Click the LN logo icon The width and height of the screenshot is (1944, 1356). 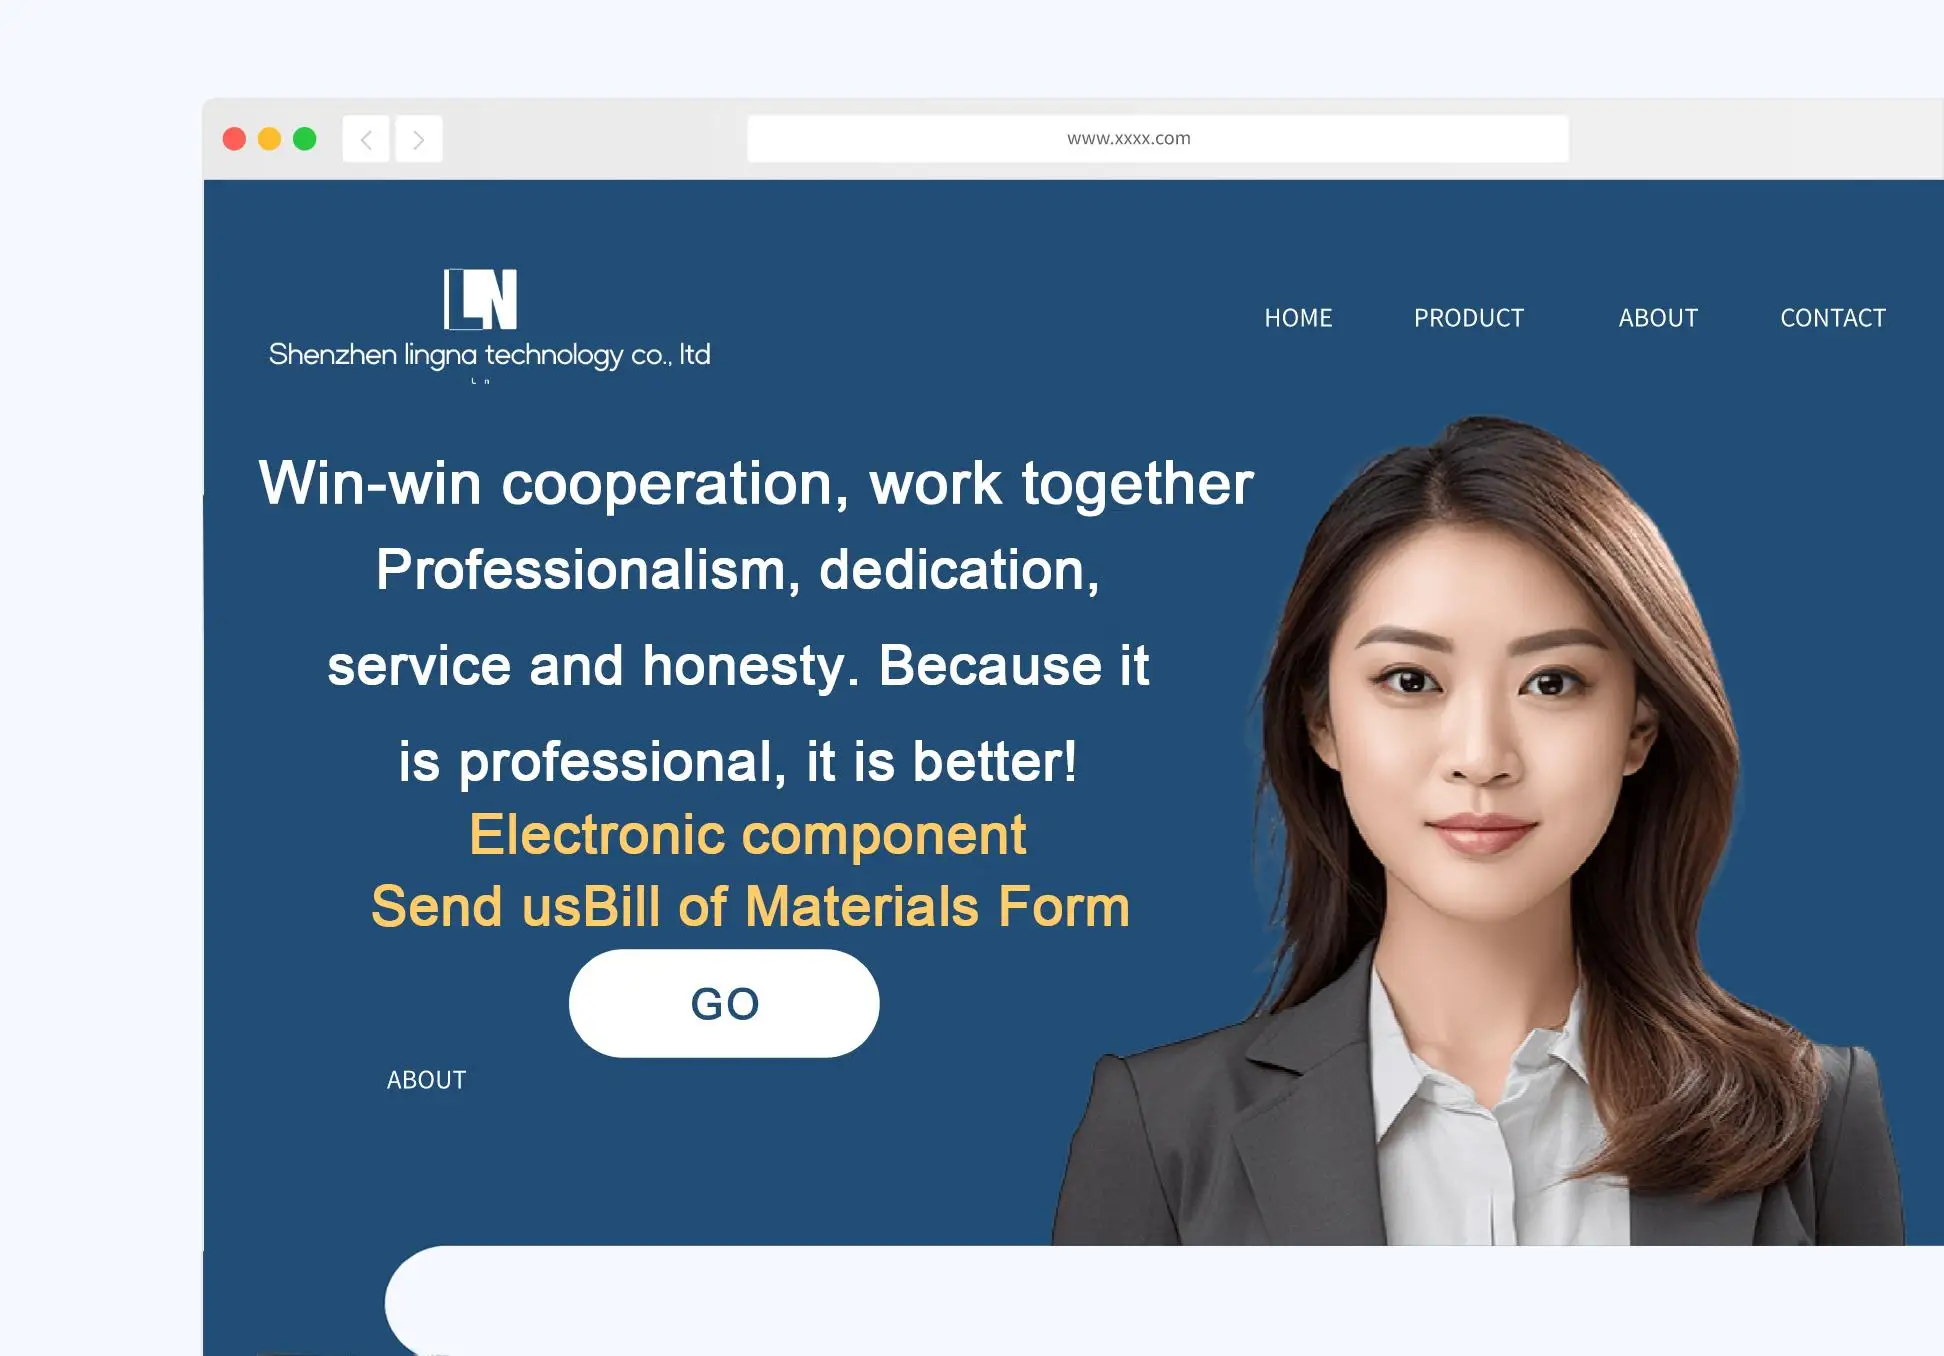click(x=480, y=298)
